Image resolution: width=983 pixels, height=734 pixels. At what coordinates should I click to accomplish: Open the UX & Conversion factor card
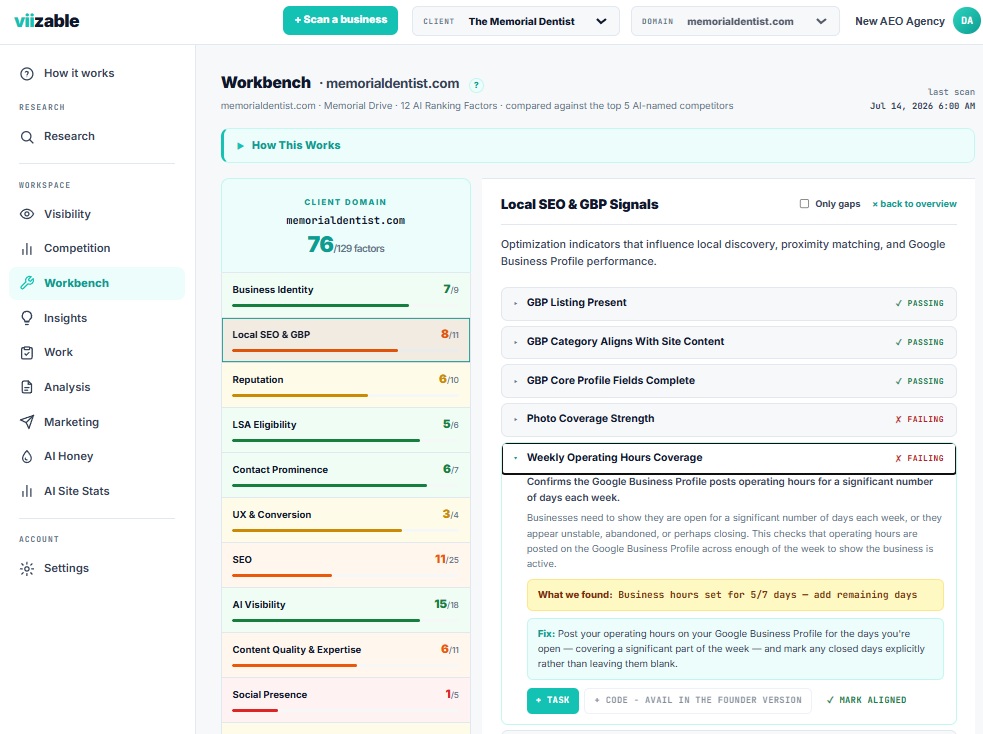(345, 520)
